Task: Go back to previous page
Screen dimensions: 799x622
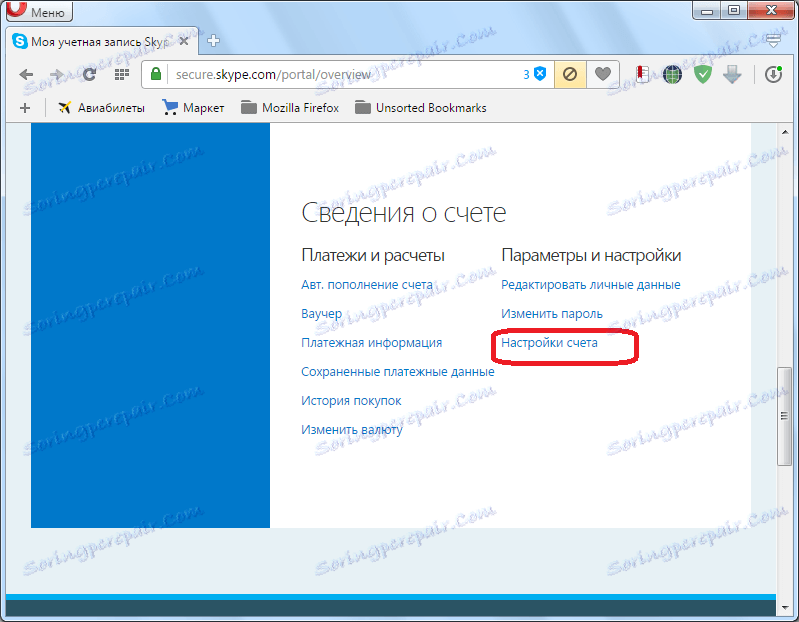Action: 26,74
